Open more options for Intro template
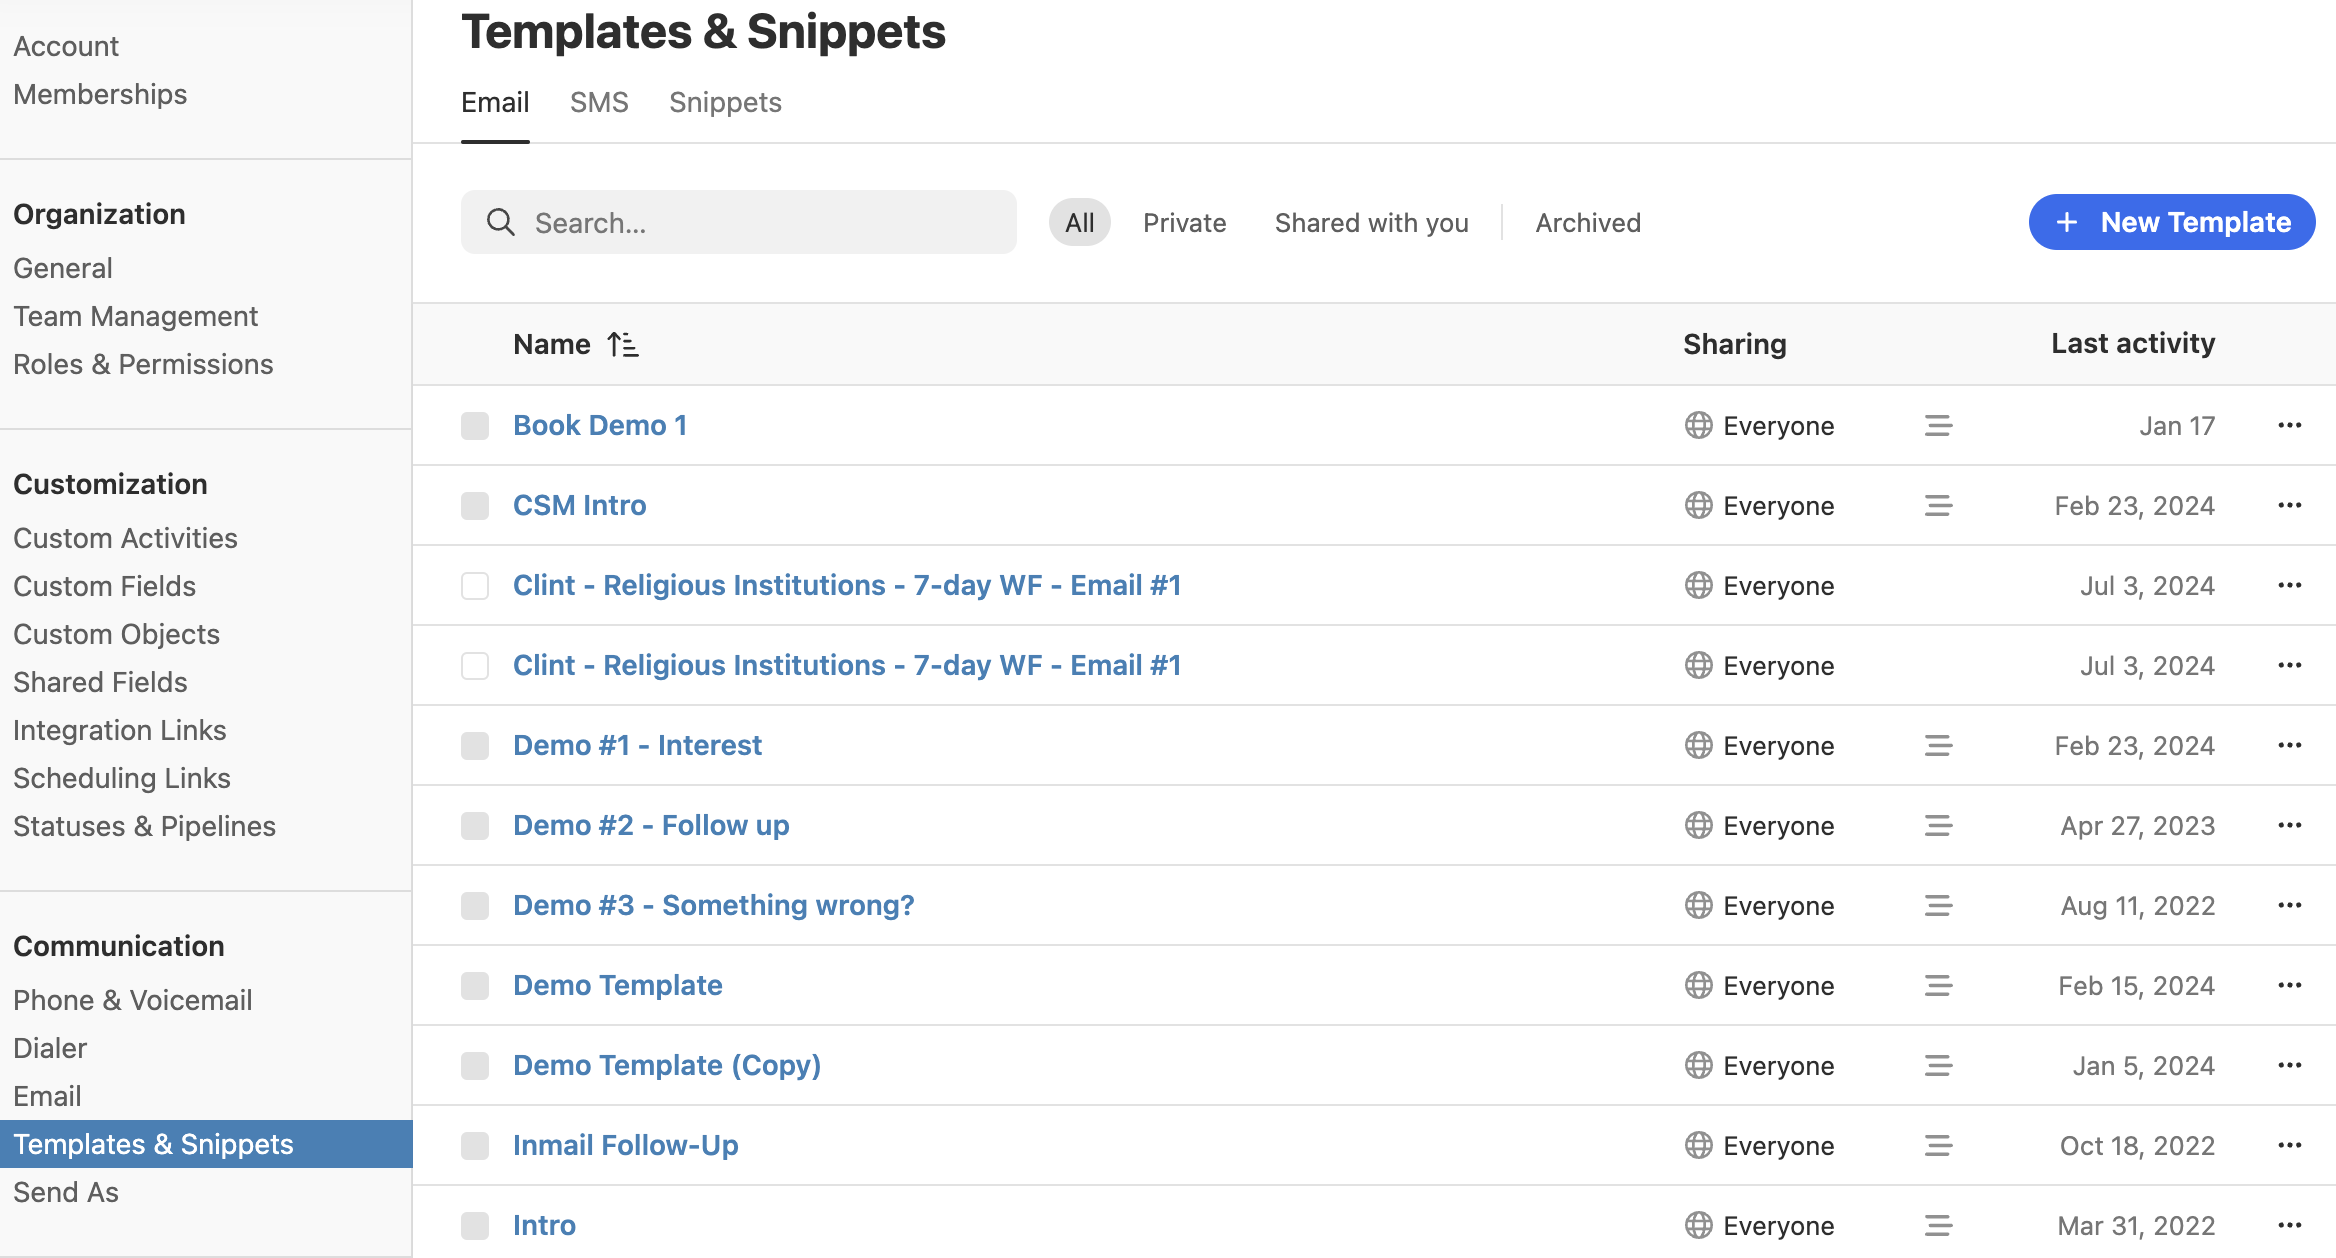Image resolution: width=2336 pixels, height=1258 pixels. point(2289,1225)
